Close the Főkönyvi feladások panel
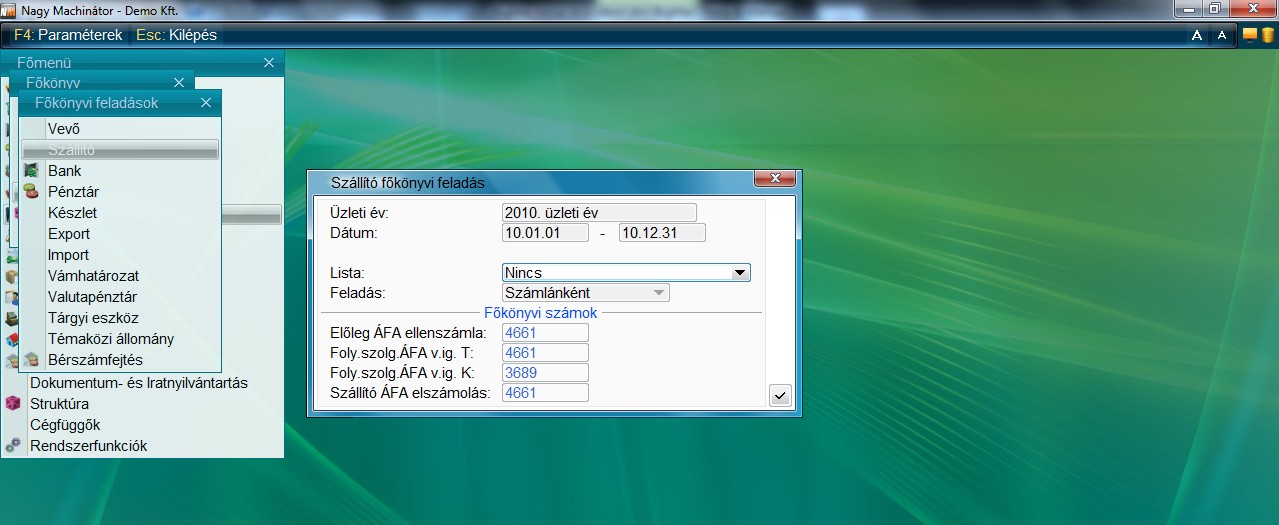This screenshot has width=1279, height=525. 206,102
